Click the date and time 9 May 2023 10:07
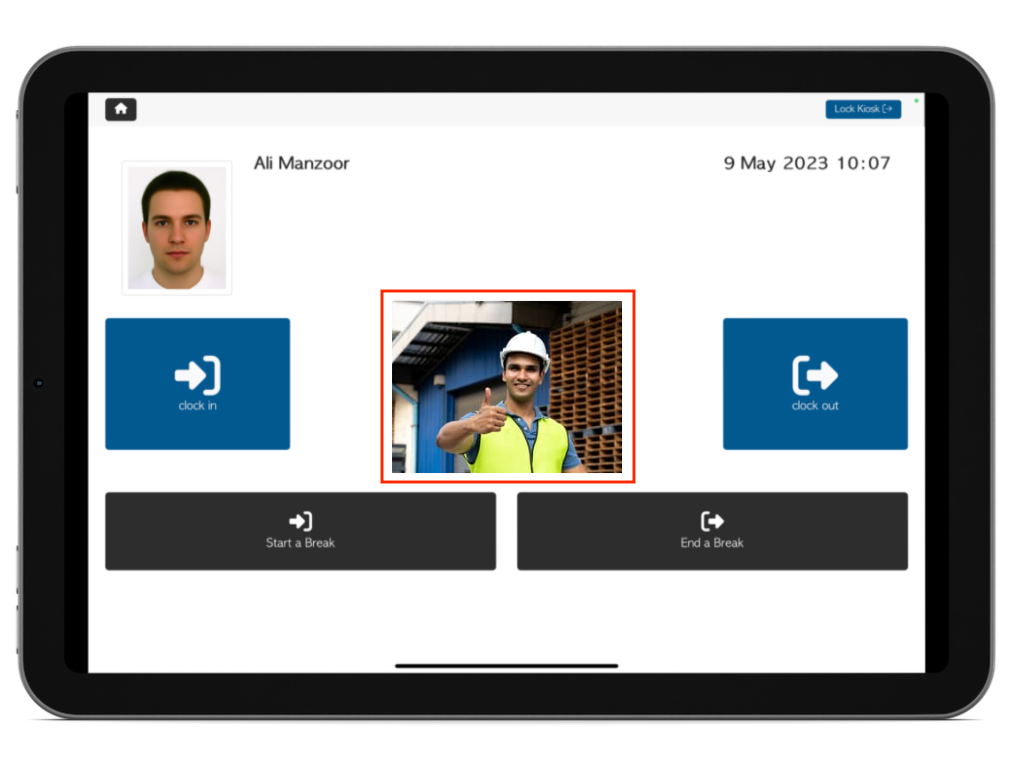Screen dimensions: 1024x768 [x=807, y=163]
